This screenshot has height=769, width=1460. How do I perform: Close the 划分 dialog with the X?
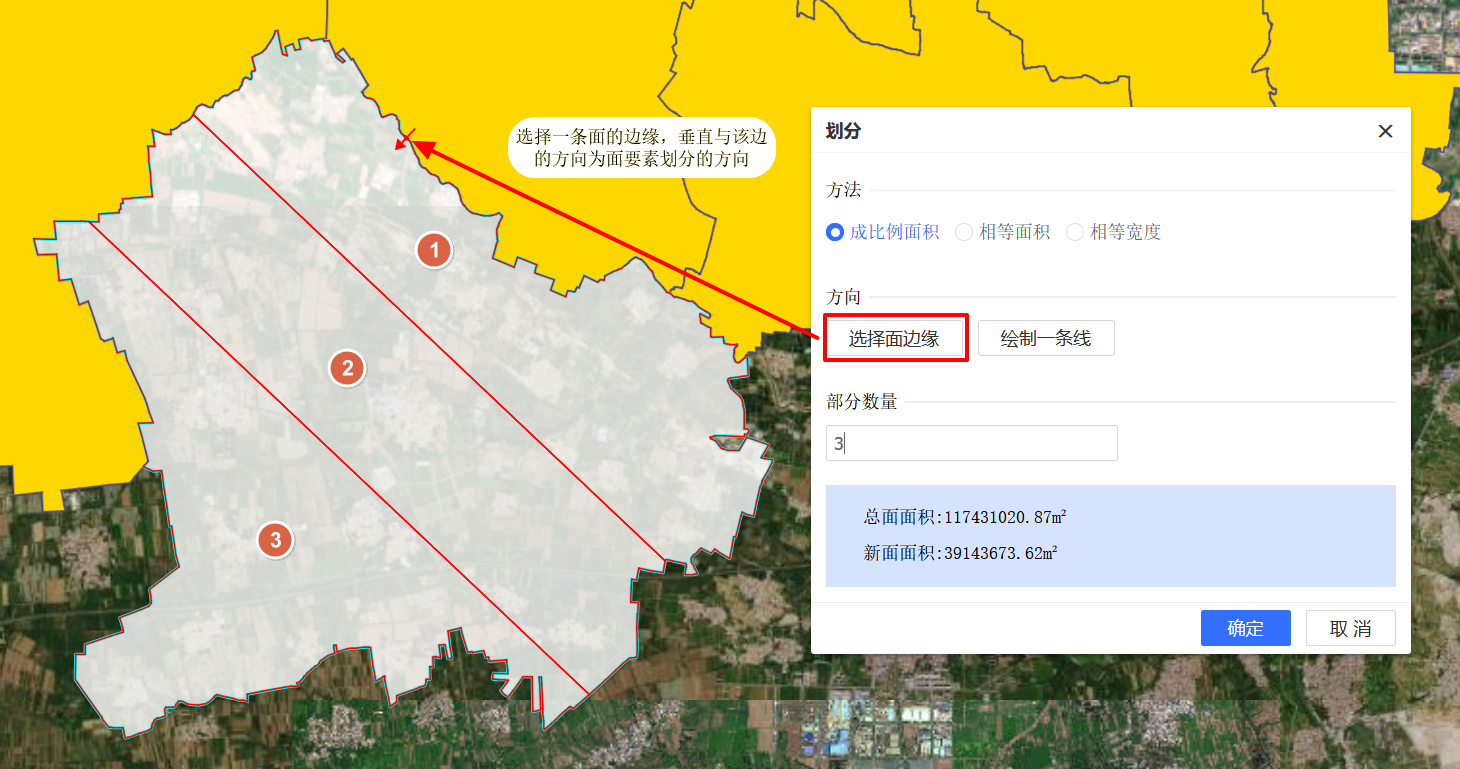point(1385,131)
